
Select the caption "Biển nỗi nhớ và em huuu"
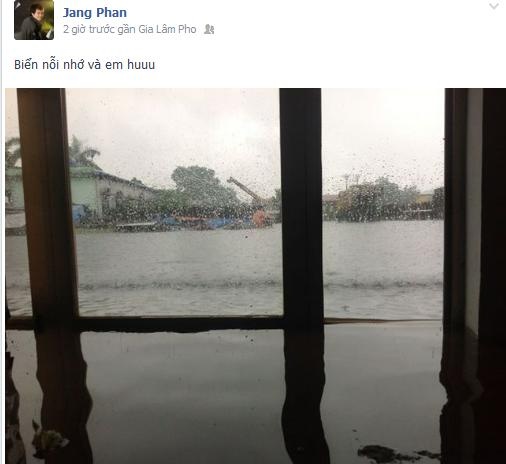[85, 64]
